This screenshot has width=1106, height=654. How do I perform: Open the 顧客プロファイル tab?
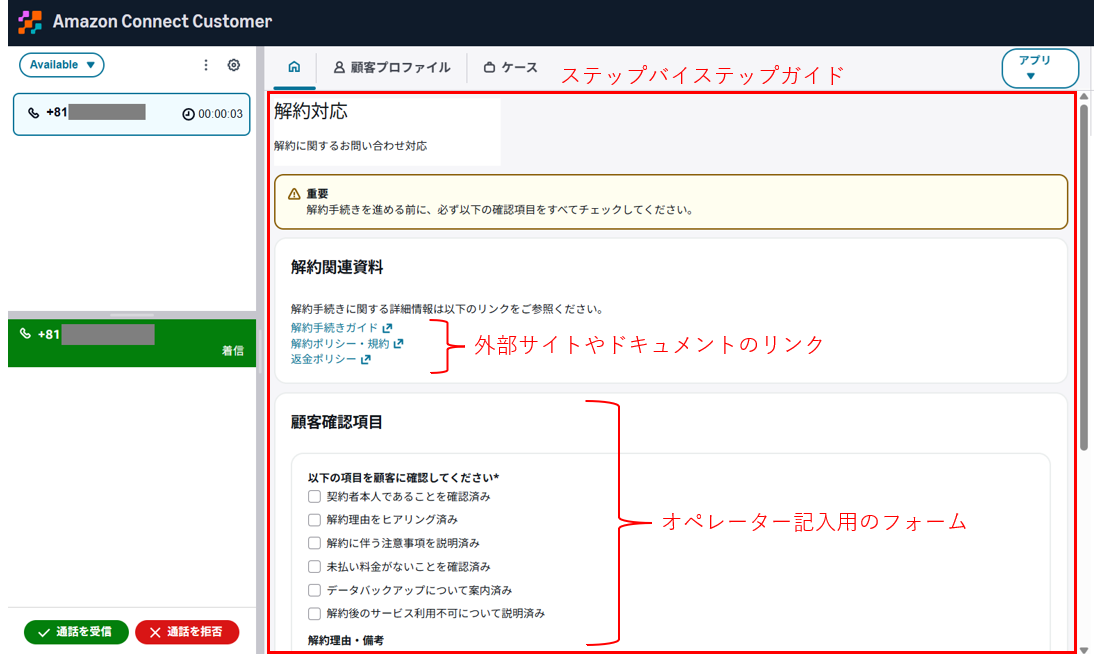click(x=391, y=68)
